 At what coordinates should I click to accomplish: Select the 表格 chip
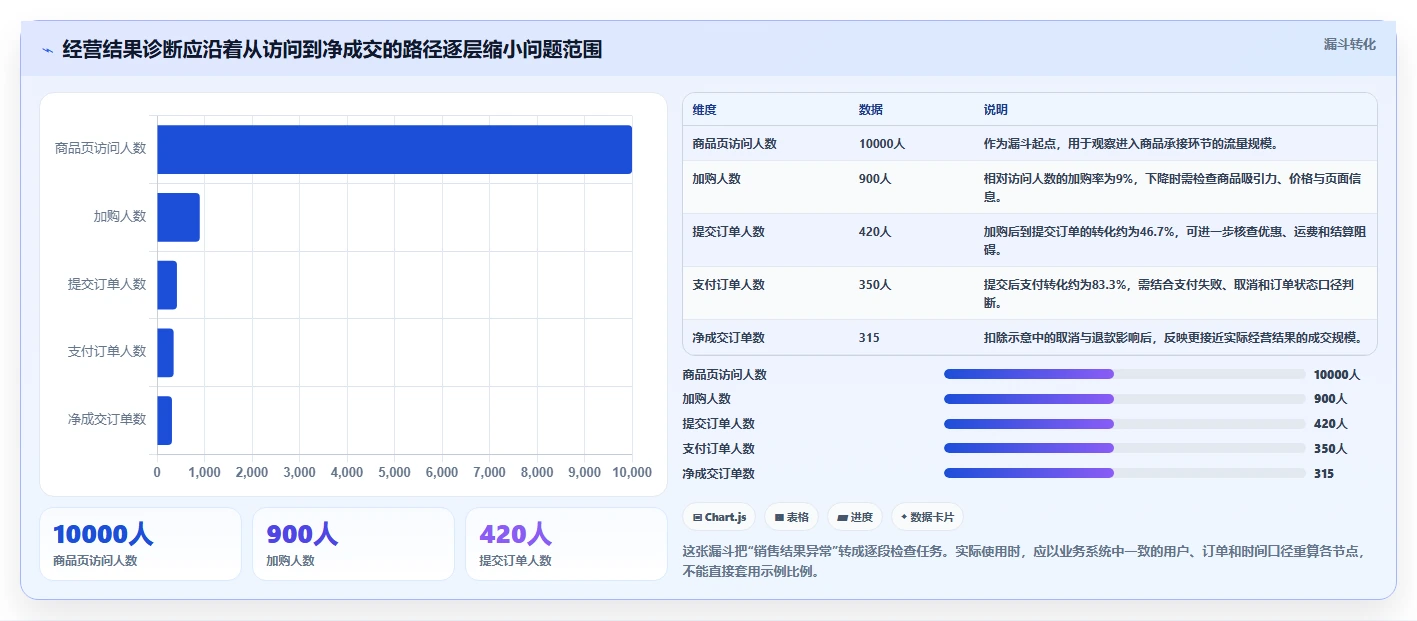click(x=791, y=517)
